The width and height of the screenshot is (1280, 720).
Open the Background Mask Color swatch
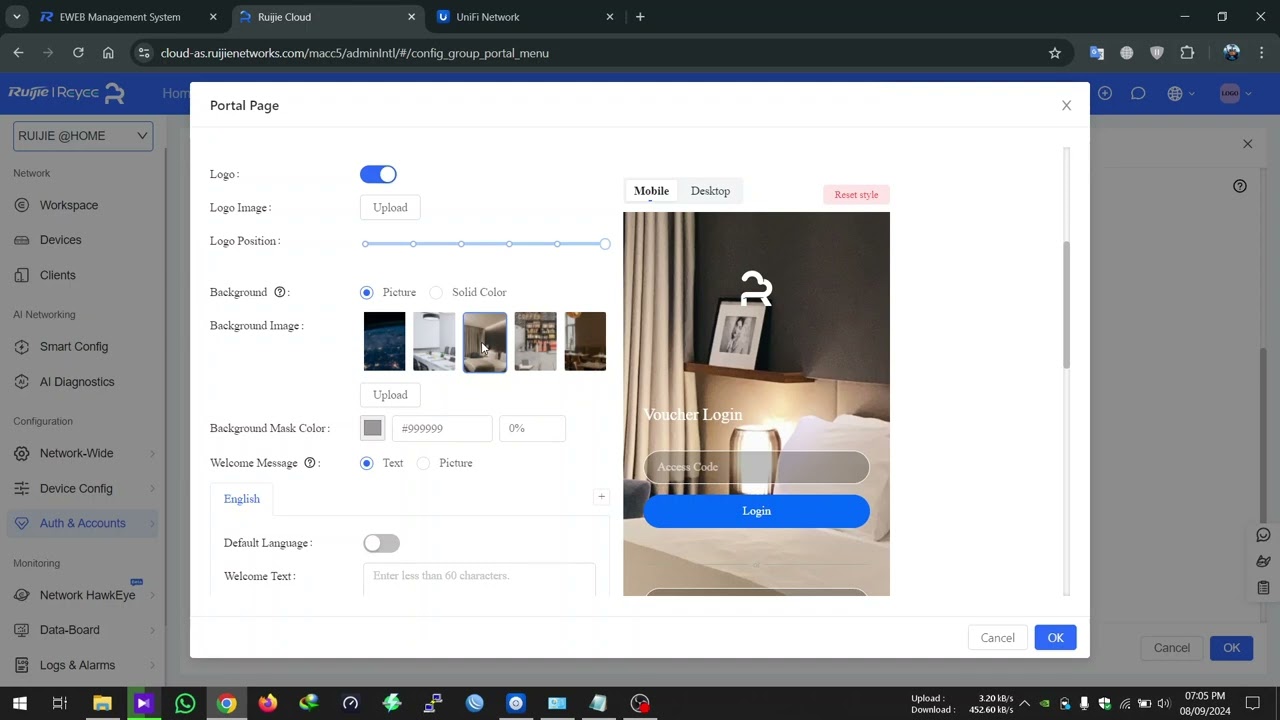[372, 428]
